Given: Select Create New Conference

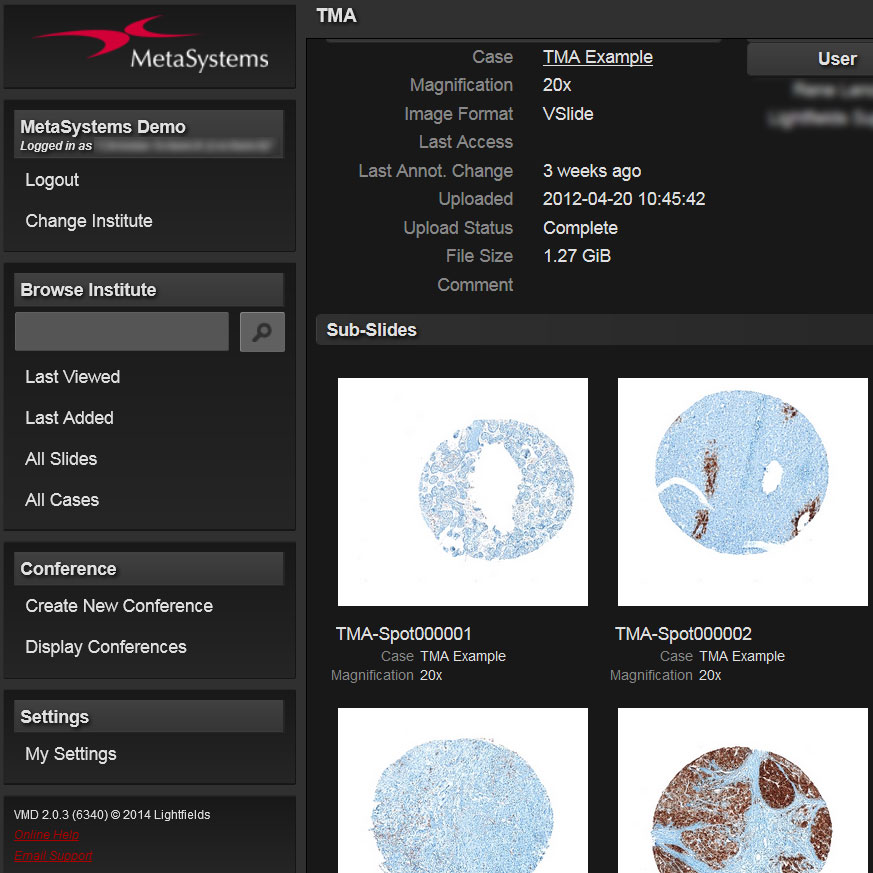Looking at the screenshot, I should (x=119, y=606).
